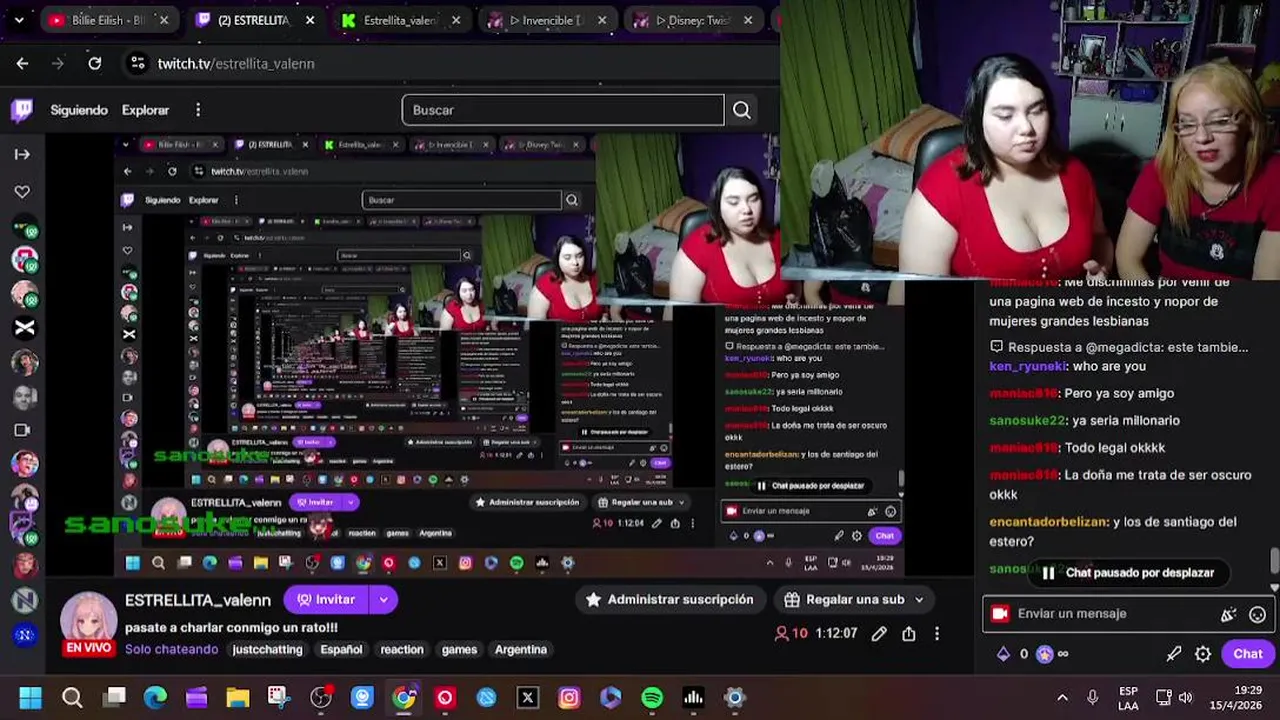
Task: Select the justcchatting tag
Action: coord(267,649)
